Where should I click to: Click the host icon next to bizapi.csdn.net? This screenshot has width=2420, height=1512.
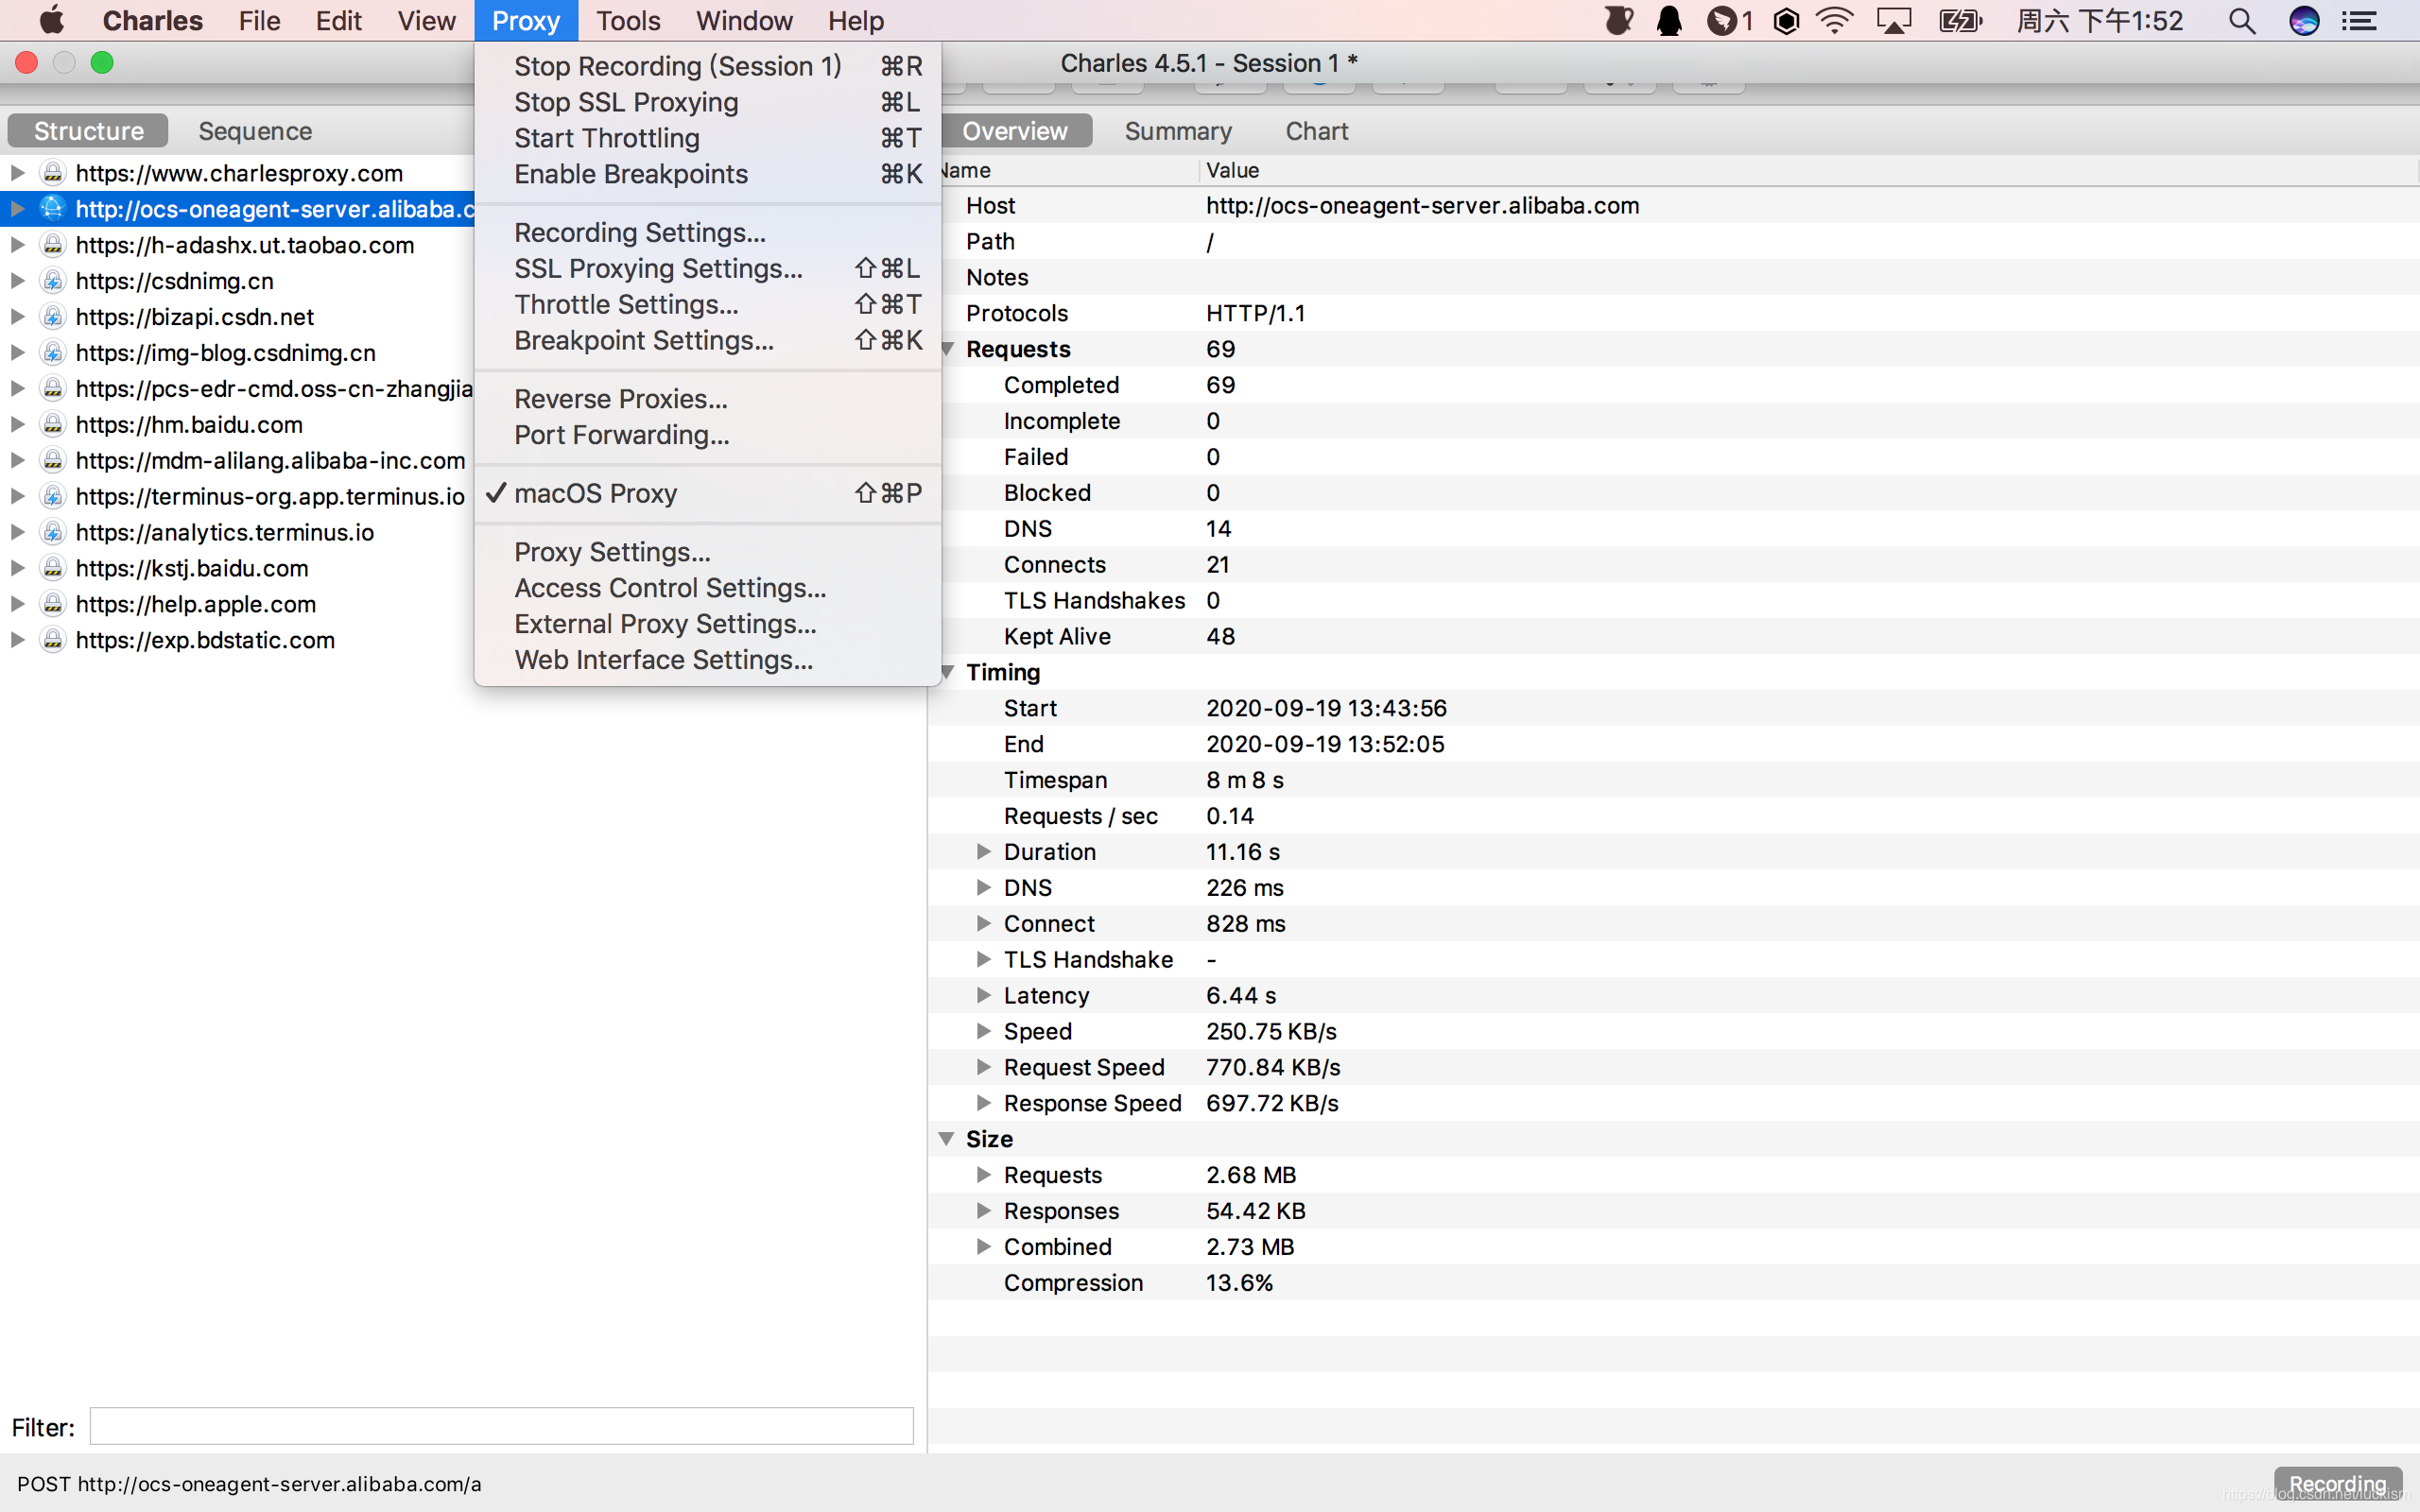coord(53,317)
